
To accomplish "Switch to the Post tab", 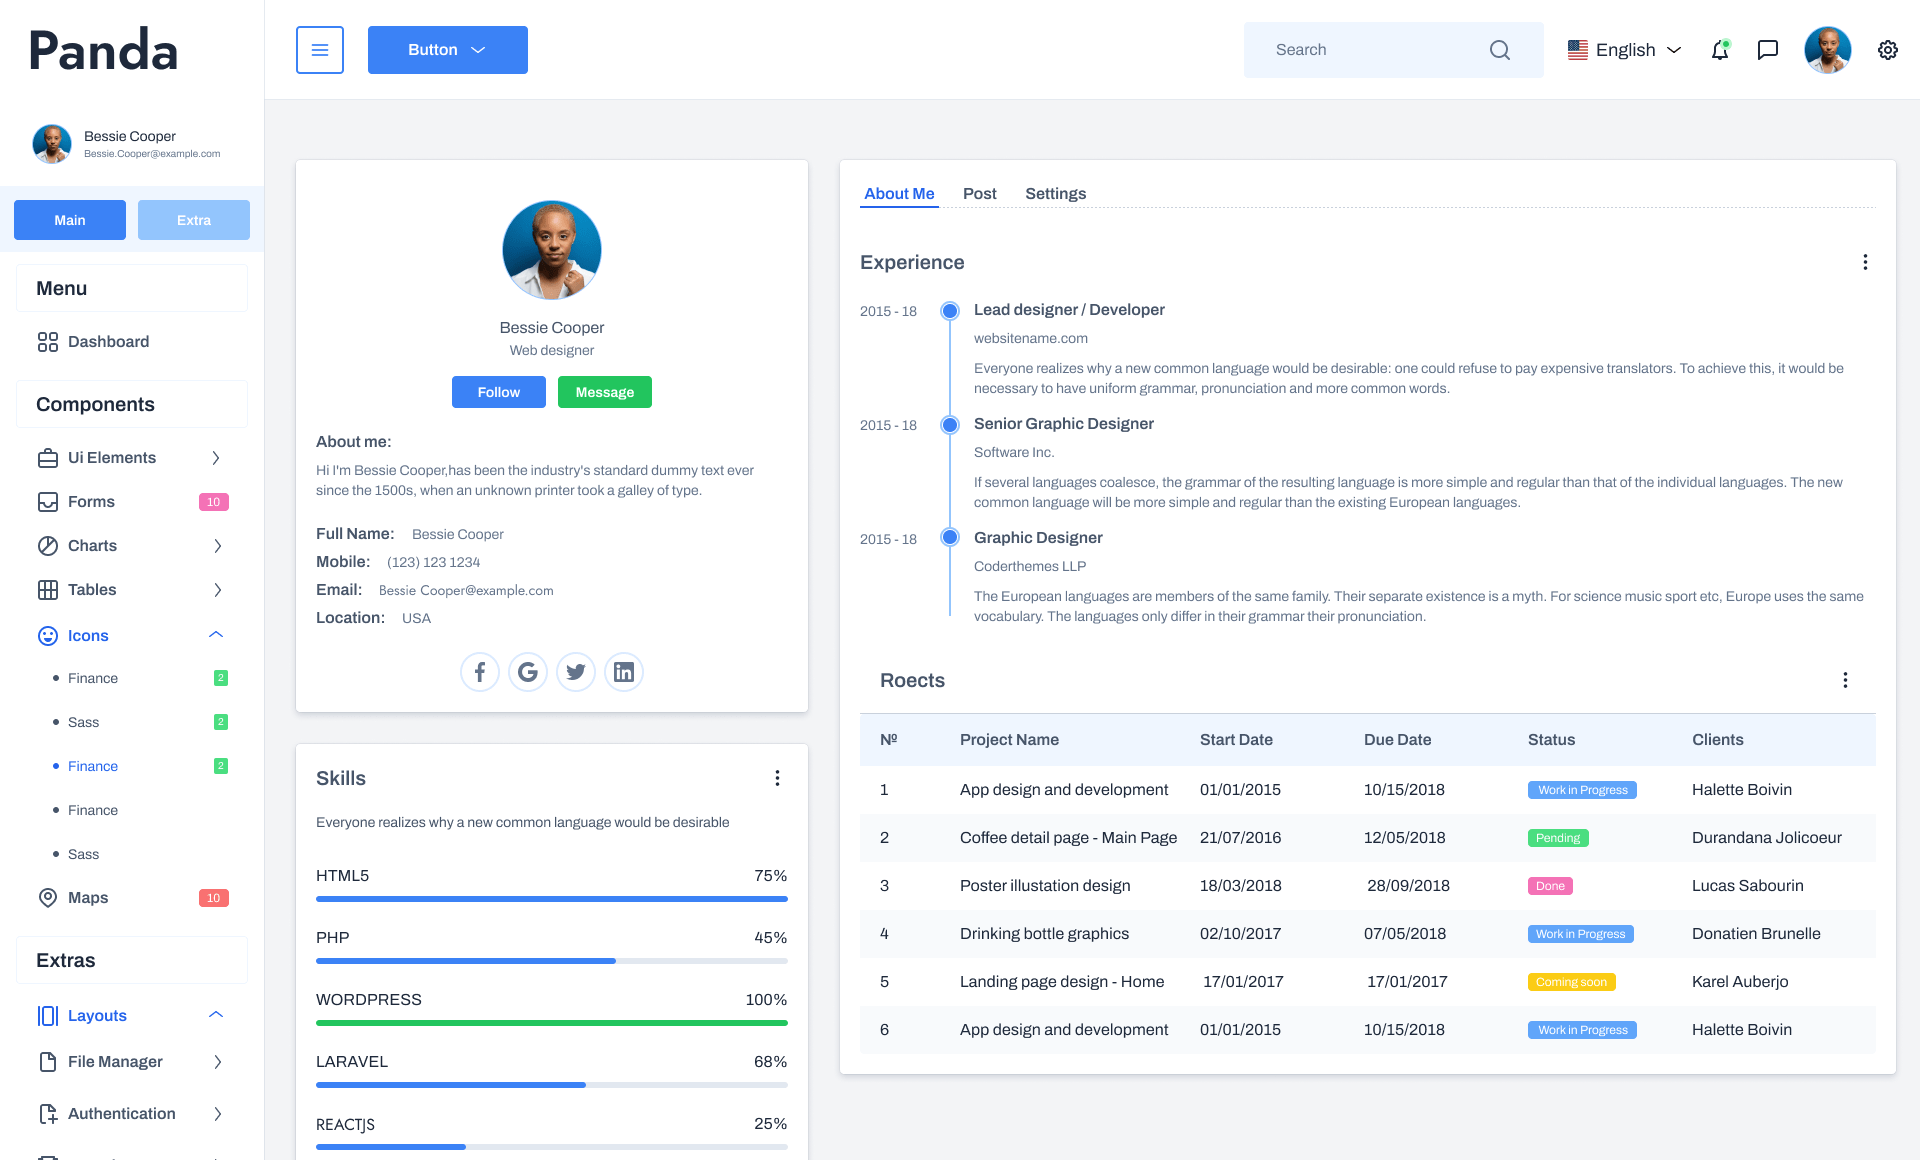I will pos(979,194).
